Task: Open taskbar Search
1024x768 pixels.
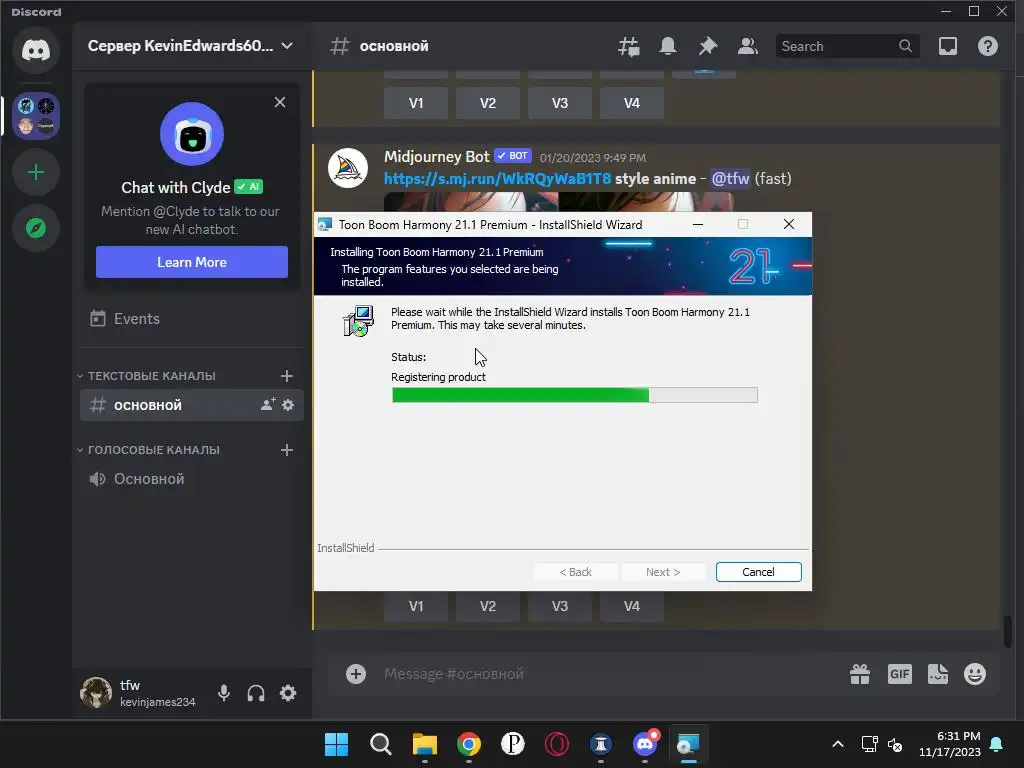Action: [x=380, y=744]
